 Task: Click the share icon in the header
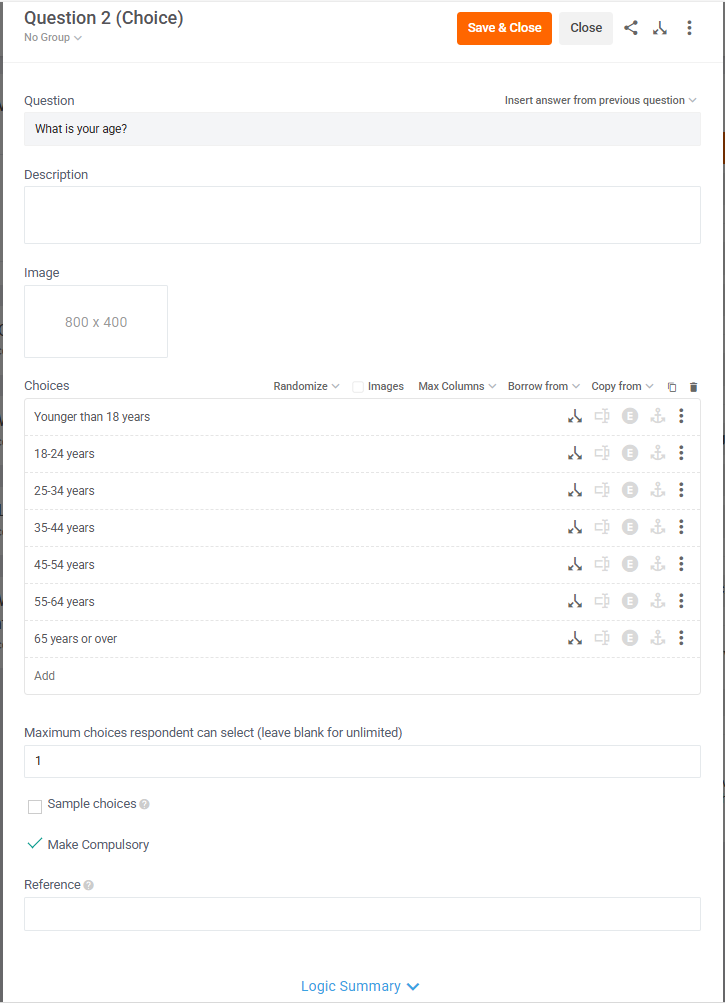(631, 28)
